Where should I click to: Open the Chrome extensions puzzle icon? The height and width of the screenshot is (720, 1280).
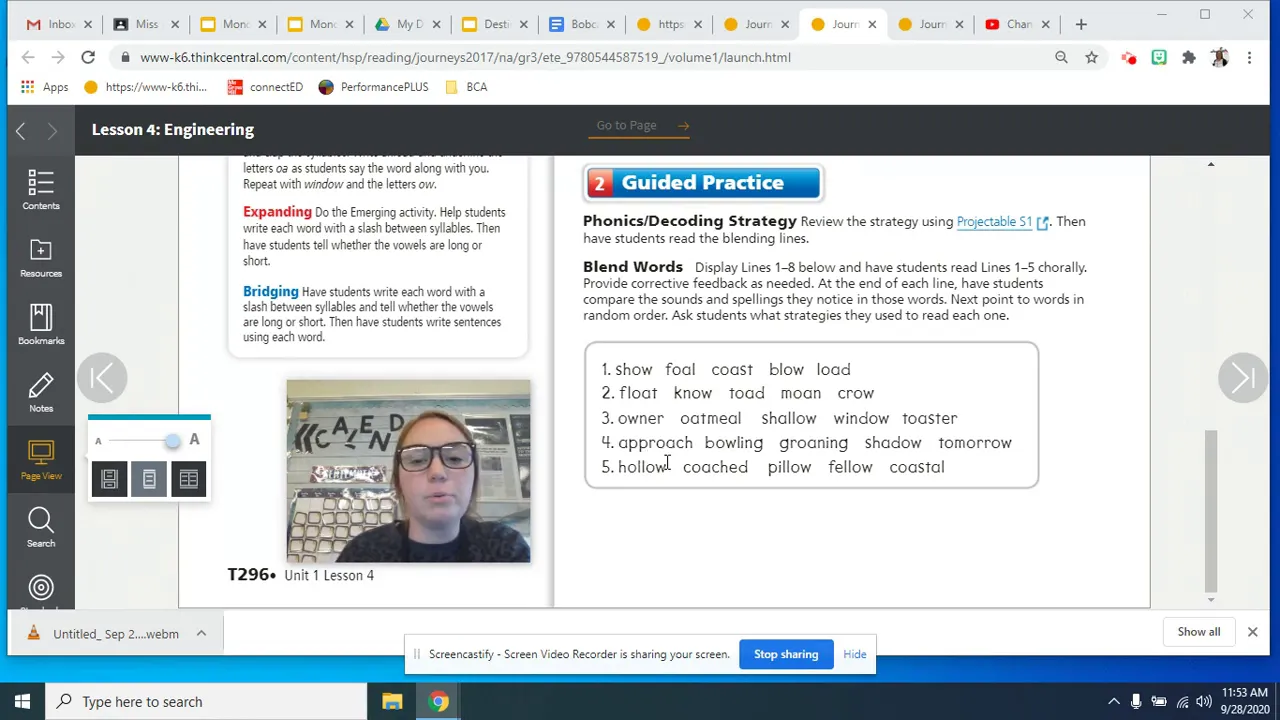(x=1189, y=58)
